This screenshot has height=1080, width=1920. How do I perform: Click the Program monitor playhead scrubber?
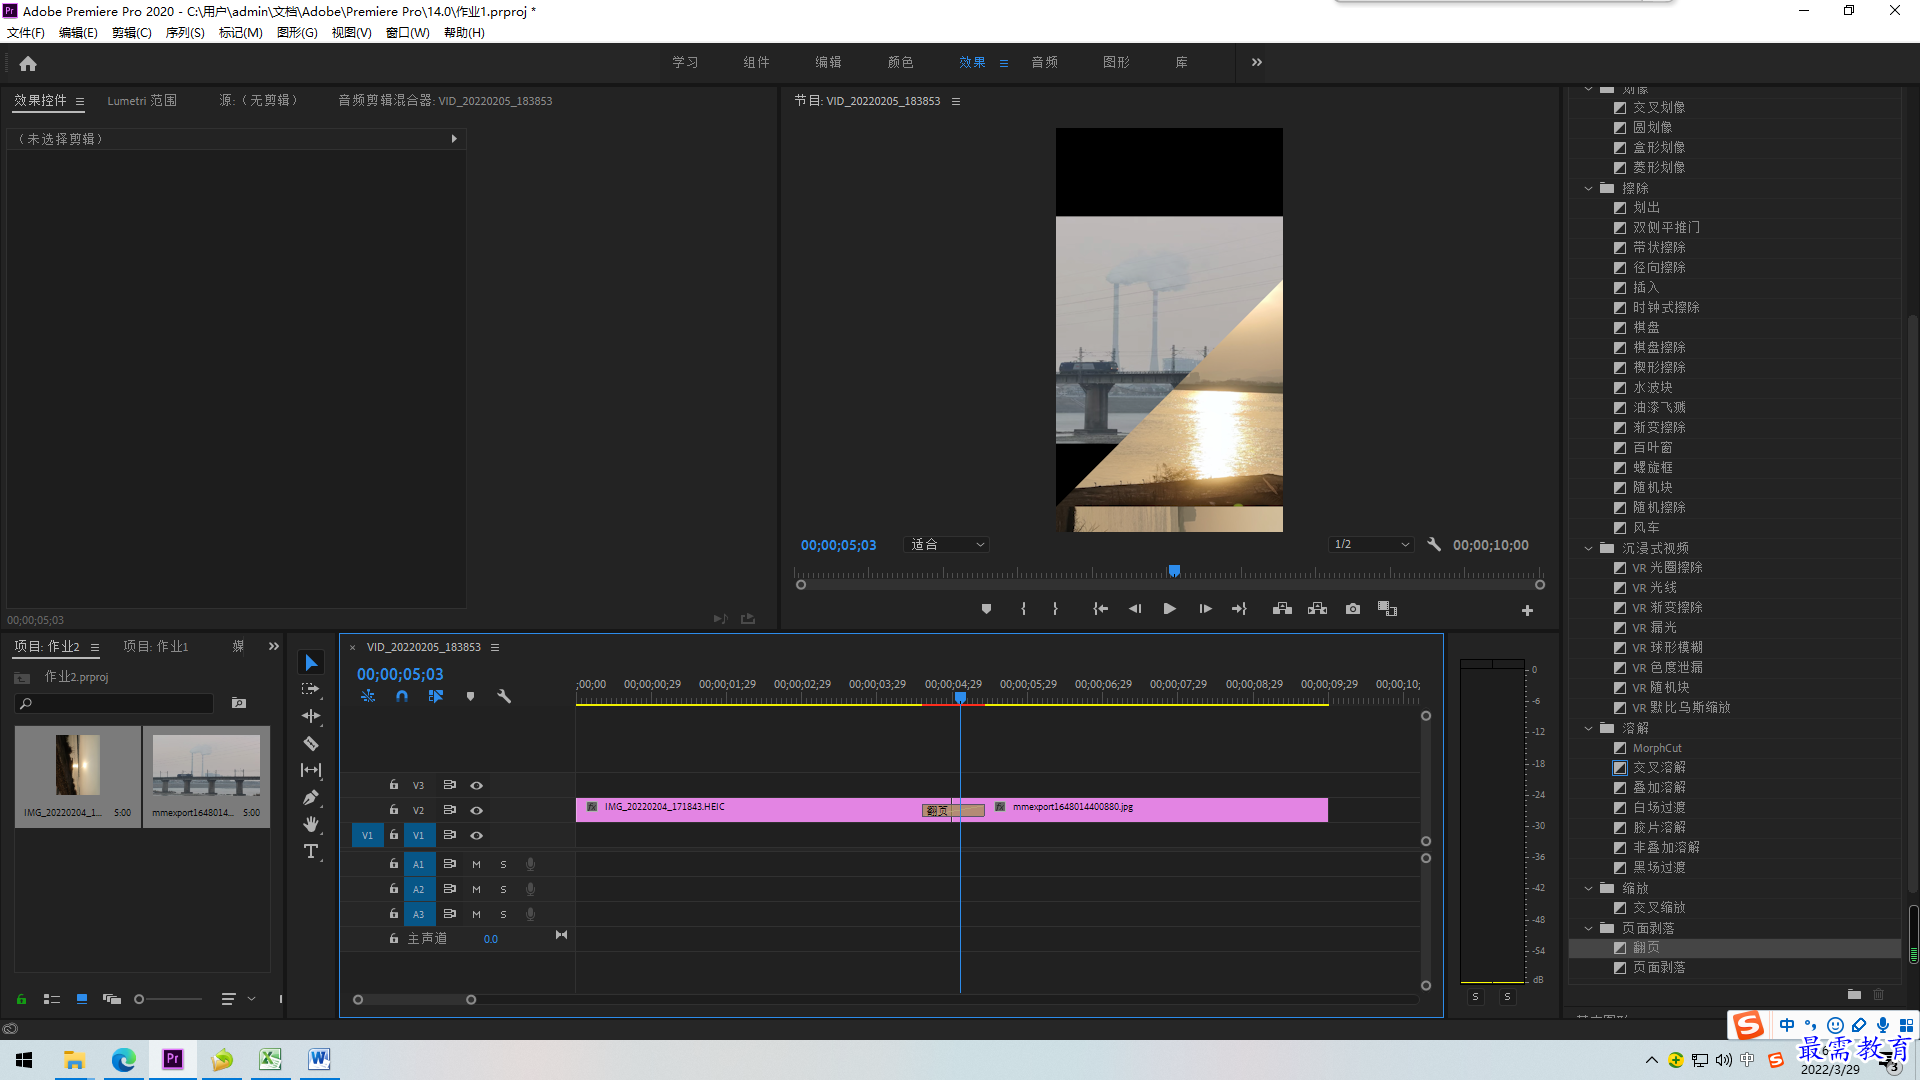[x=1174, y=571]
